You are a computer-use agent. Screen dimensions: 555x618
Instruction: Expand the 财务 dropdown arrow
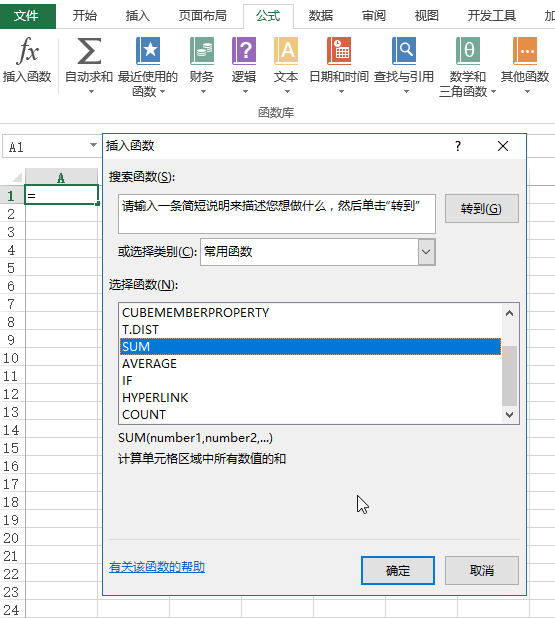pyautogui.click(x=203, y=91)
